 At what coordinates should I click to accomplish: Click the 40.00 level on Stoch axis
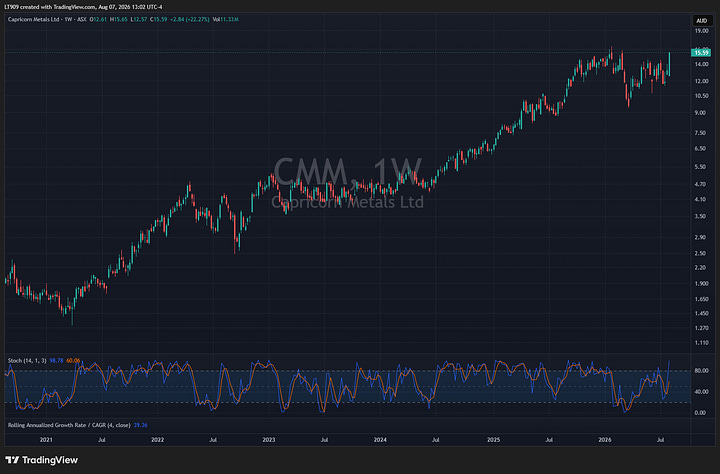pos(701,392)
